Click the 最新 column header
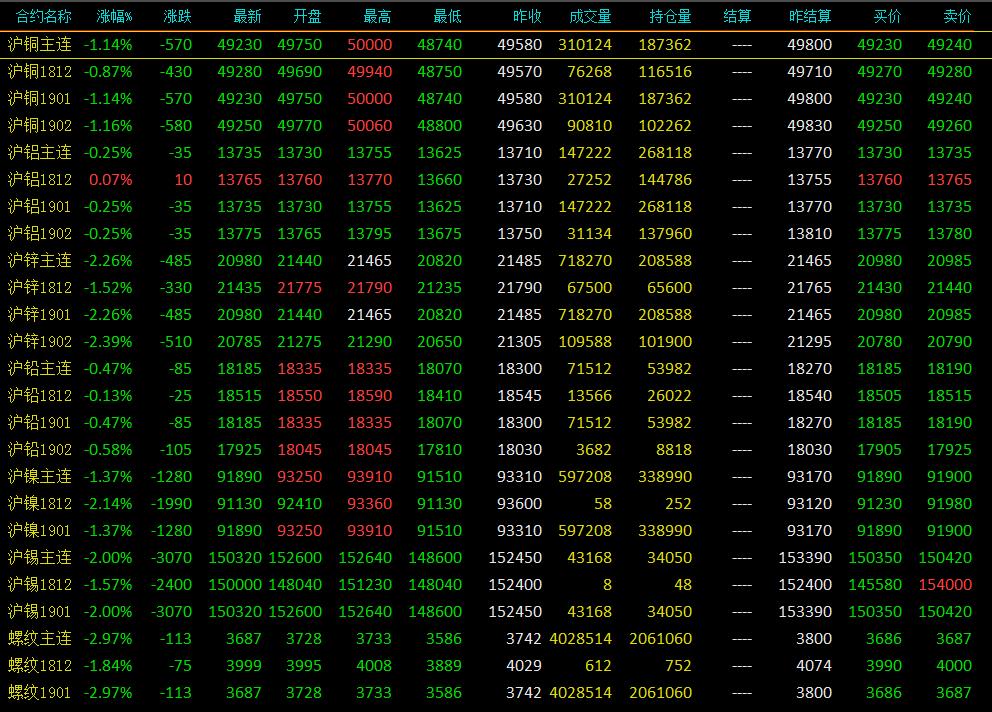The image size is (992, 712). tap(247, 16)
